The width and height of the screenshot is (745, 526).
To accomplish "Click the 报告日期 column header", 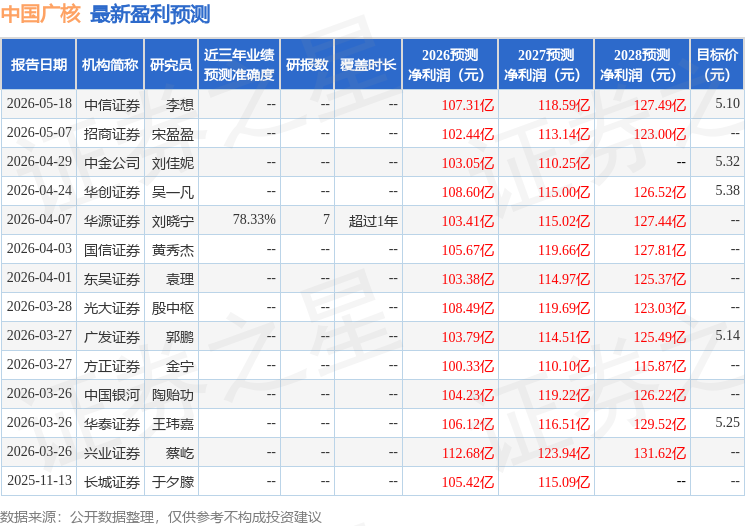I will point(38,65).
